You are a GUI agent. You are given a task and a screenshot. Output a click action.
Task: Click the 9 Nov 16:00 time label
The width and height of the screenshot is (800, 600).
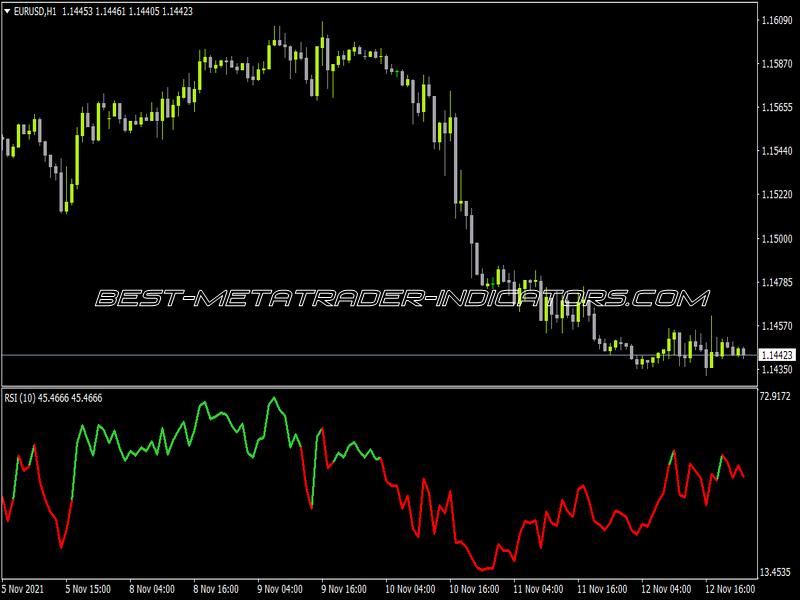(x=343, y=589)
